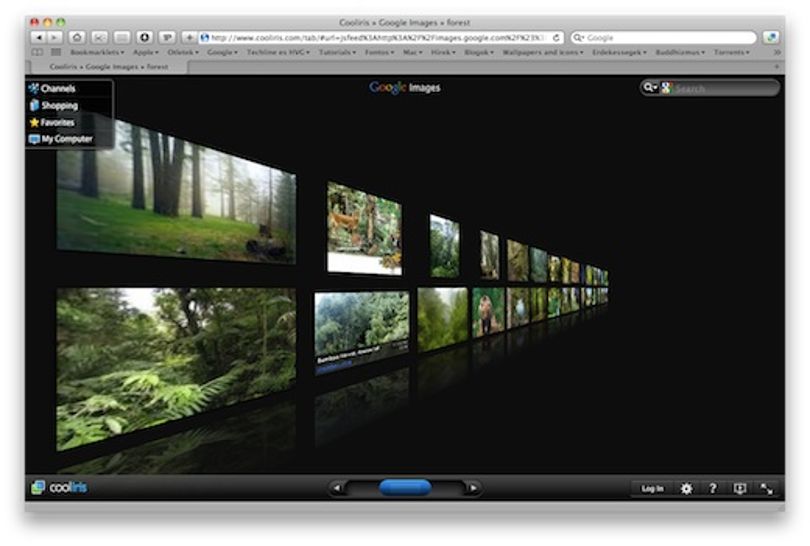Click the add bookmark plus button

pyautogui.click(x=189, y=37)
